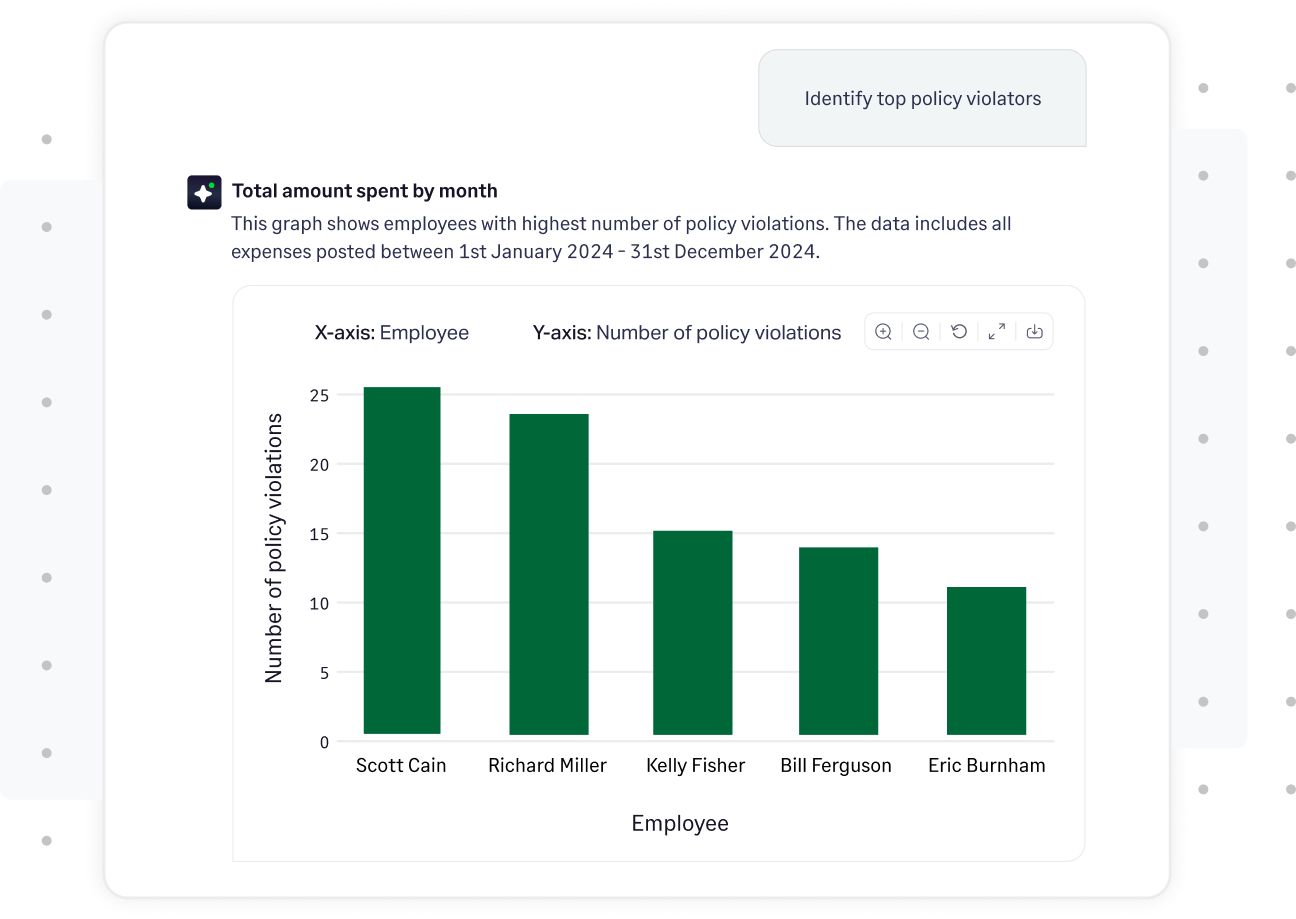Reset the chart view using the reset icon
Screen dimensions: 1296x919
(959, 331)
